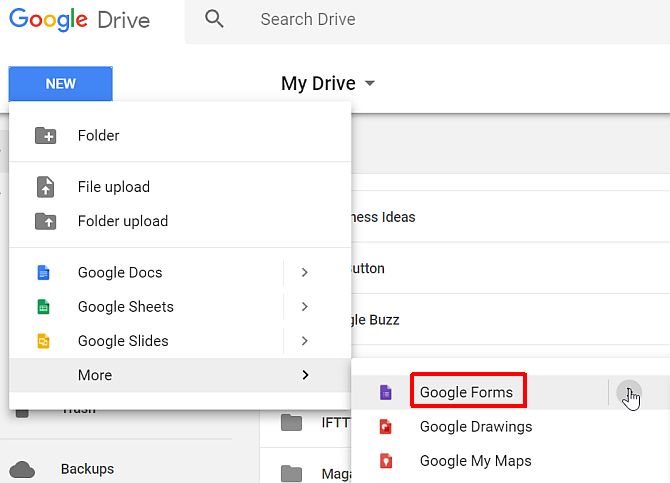The width and height of the screenshot is (670, 483).
Task: Create a new Google Docs document
Action: (x=120, y=272)
